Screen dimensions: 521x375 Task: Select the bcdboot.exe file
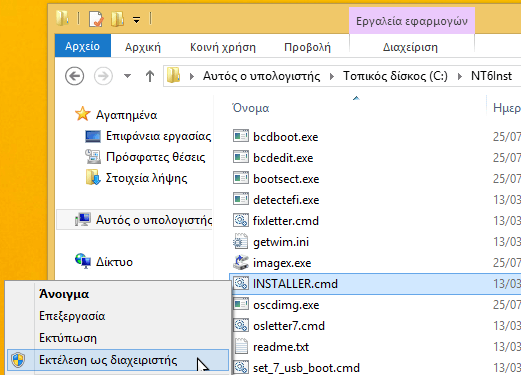point(285,137)
